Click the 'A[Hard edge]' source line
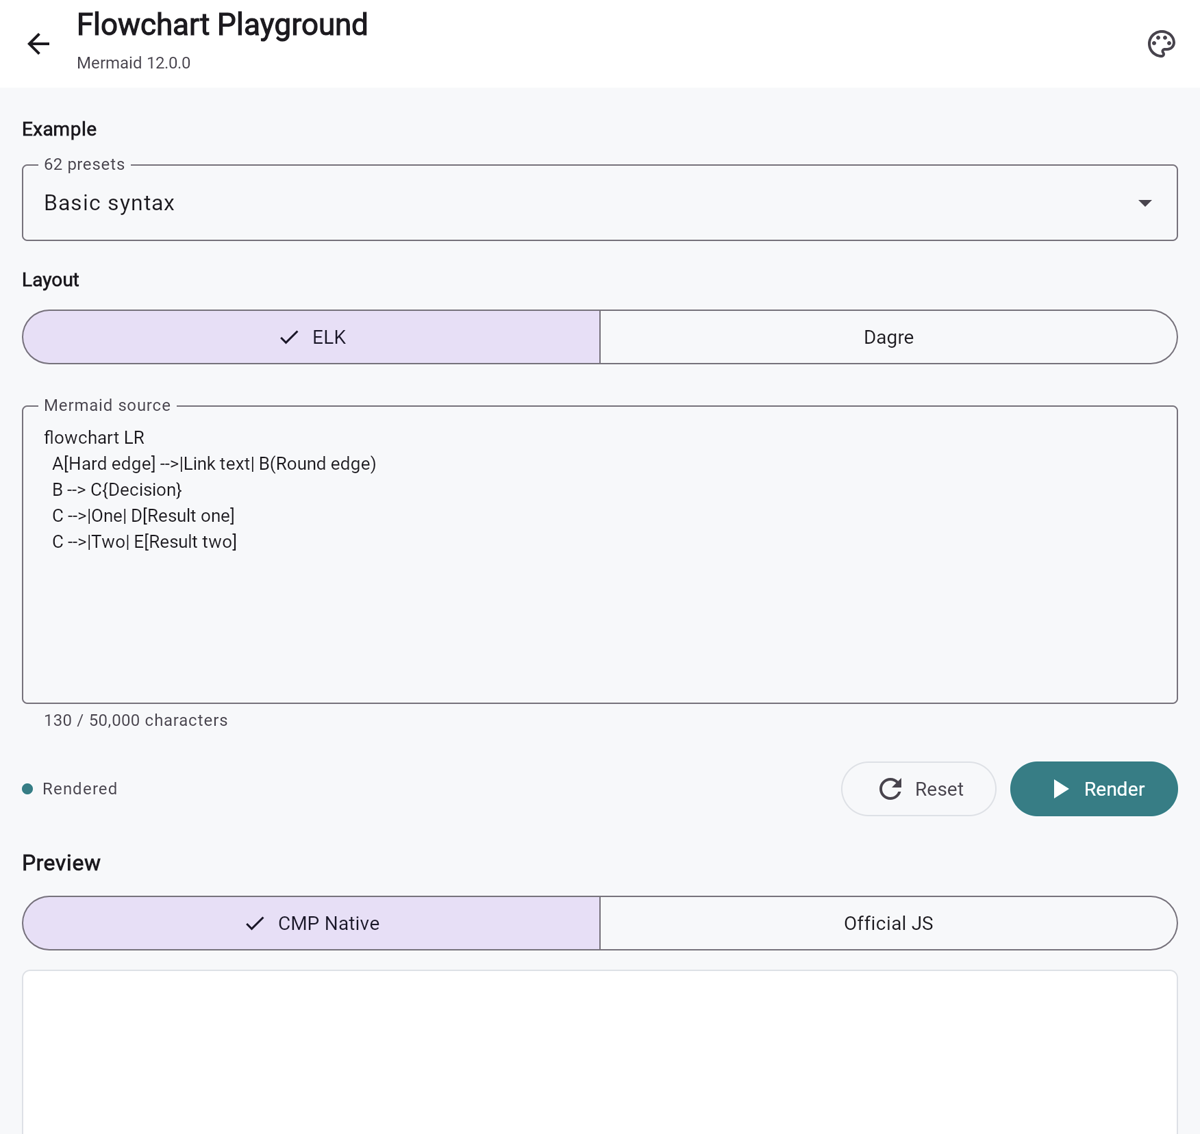The width and height of the screenshot is (1200, 1134). [x=214, y=464]
